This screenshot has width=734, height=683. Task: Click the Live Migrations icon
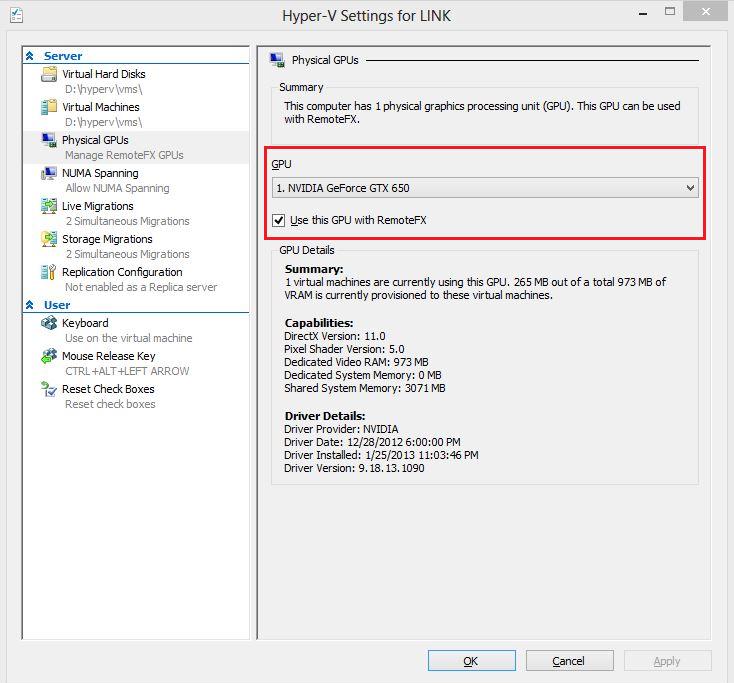pos(49,206)
